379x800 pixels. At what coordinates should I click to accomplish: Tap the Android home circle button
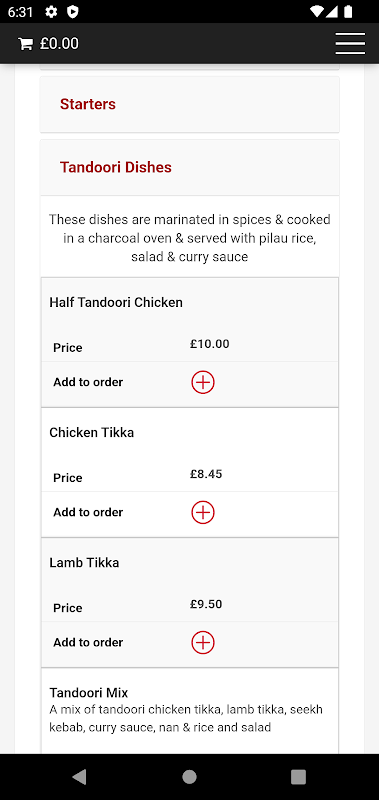click(x=189, y=777)
